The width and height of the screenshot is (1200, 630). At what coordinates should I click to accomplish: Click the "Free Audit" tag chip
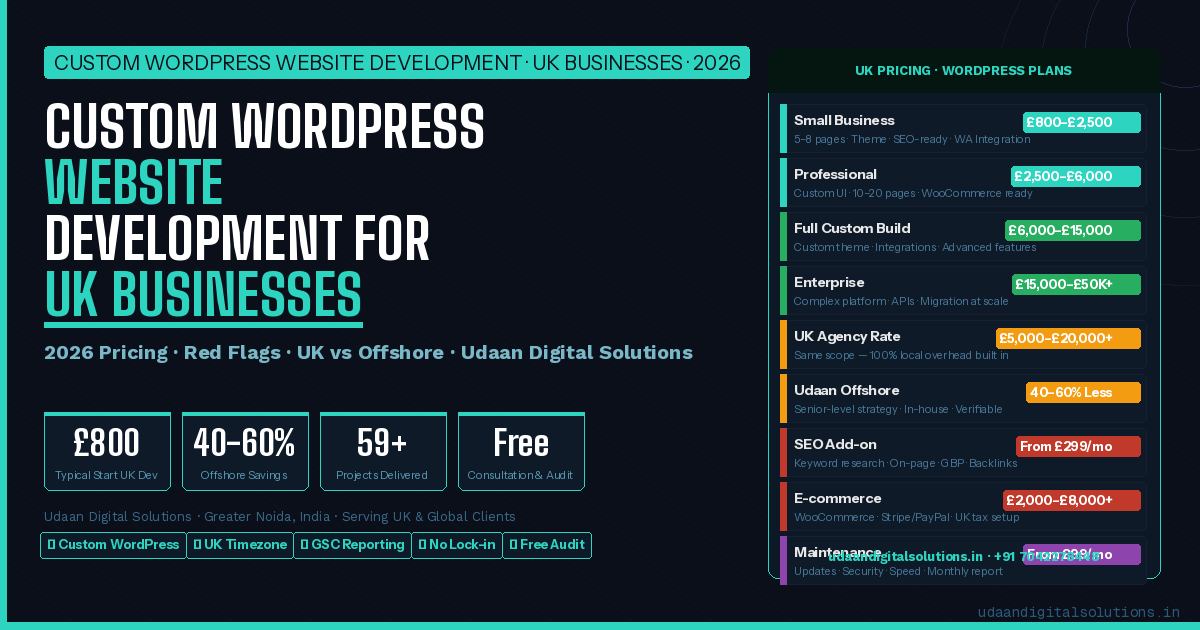click(547, 545)
